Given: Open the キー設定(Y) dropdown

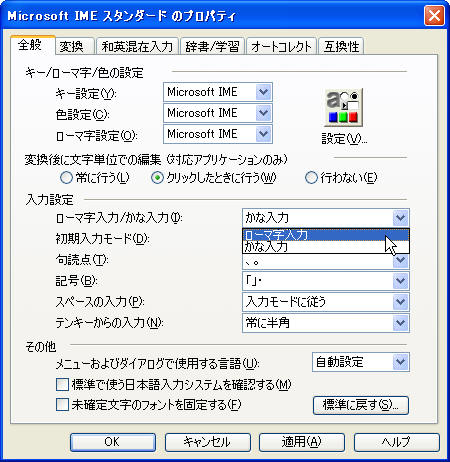Looking at the screenshot, I should (218, 92).
